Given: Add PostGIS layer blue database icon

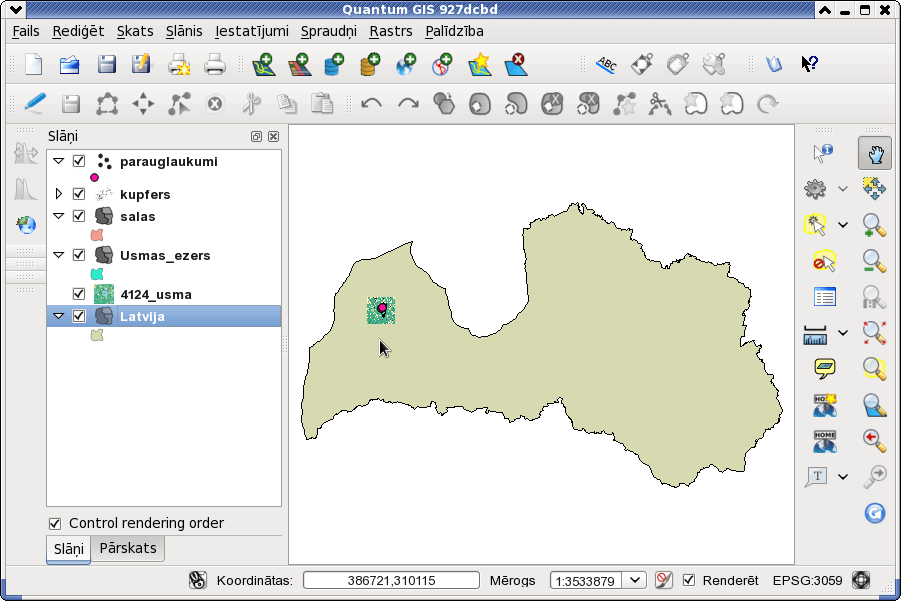Looking at the screenshot, I should point(334,64).
